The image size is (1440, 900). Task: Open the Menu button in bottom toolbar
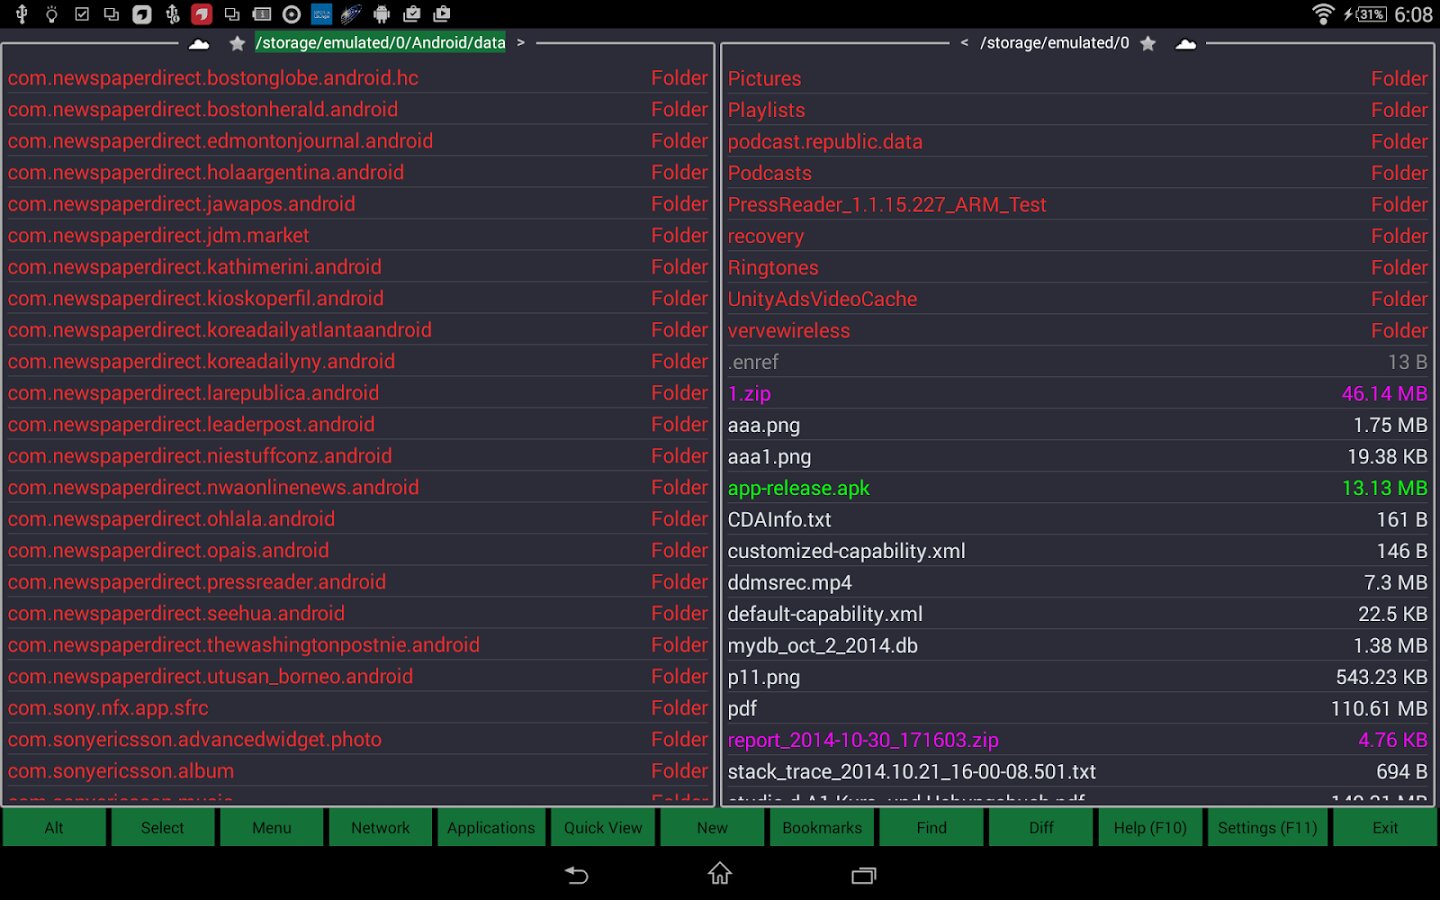[x=271, y=827]
